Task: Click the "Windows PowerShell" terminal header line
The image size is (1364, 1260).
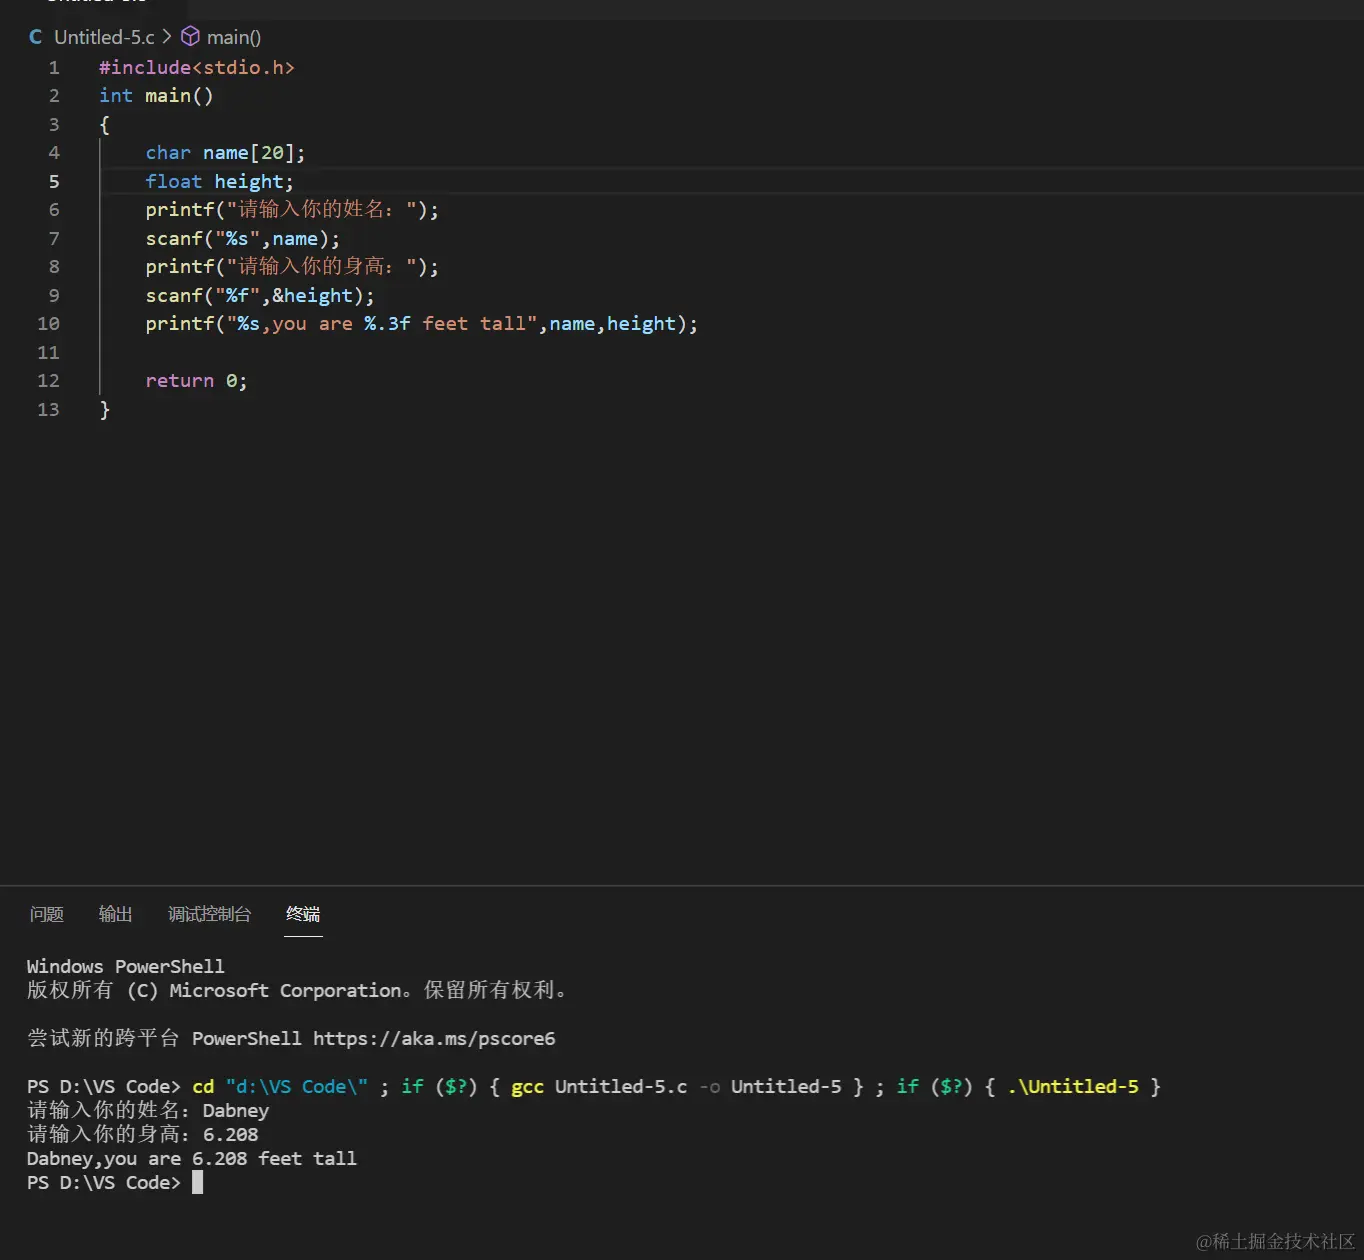Action: pos(126,966)
